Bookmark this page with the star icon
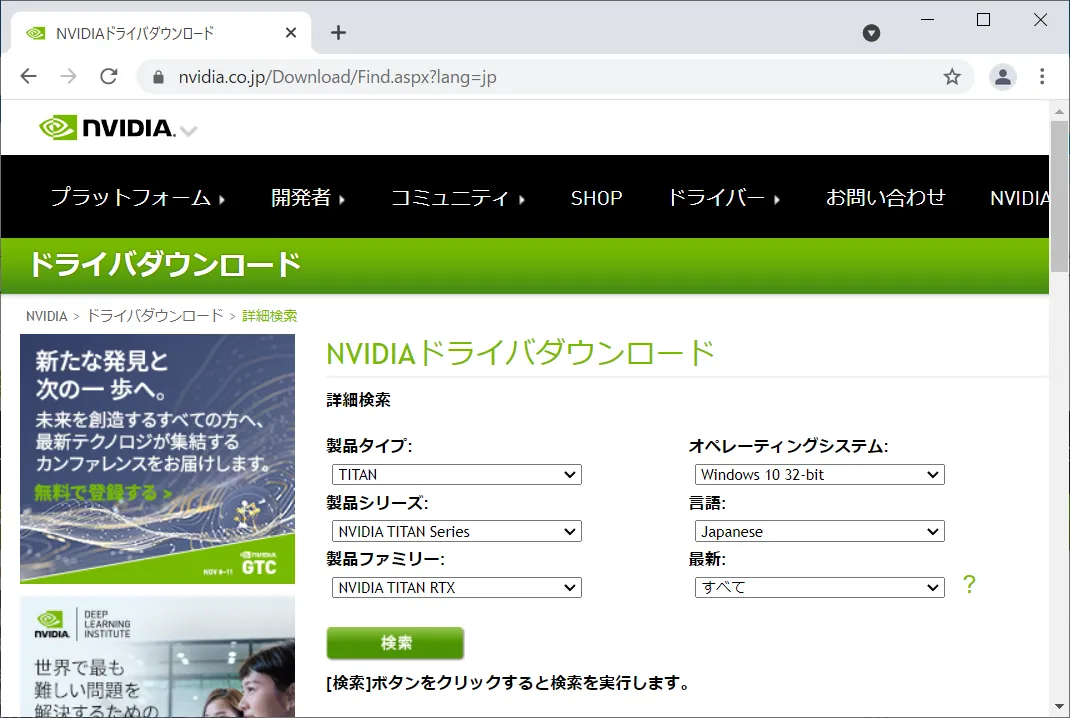Image resolution: width=1070 pixels, height=718 pixels. 952,76
